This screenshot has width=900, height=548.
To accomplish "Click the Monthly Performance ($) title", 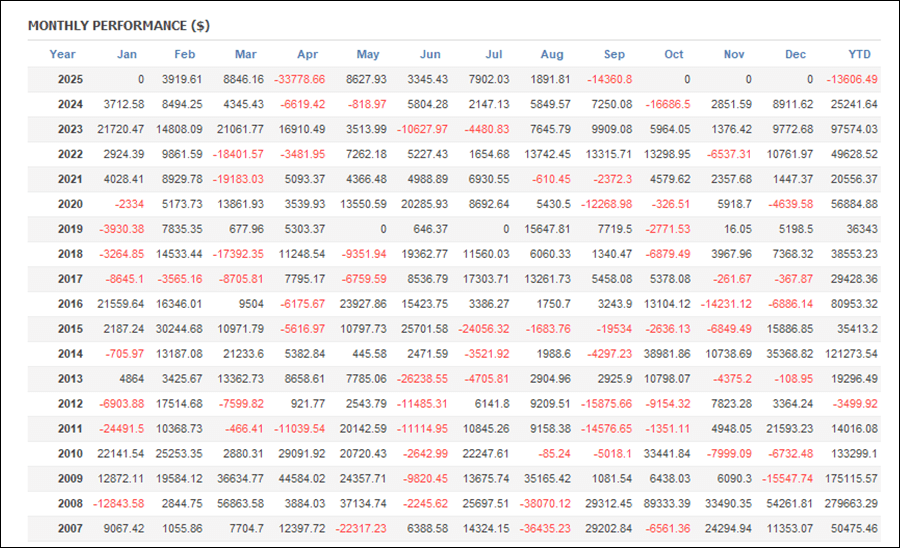I will click(x=118, y=25).
